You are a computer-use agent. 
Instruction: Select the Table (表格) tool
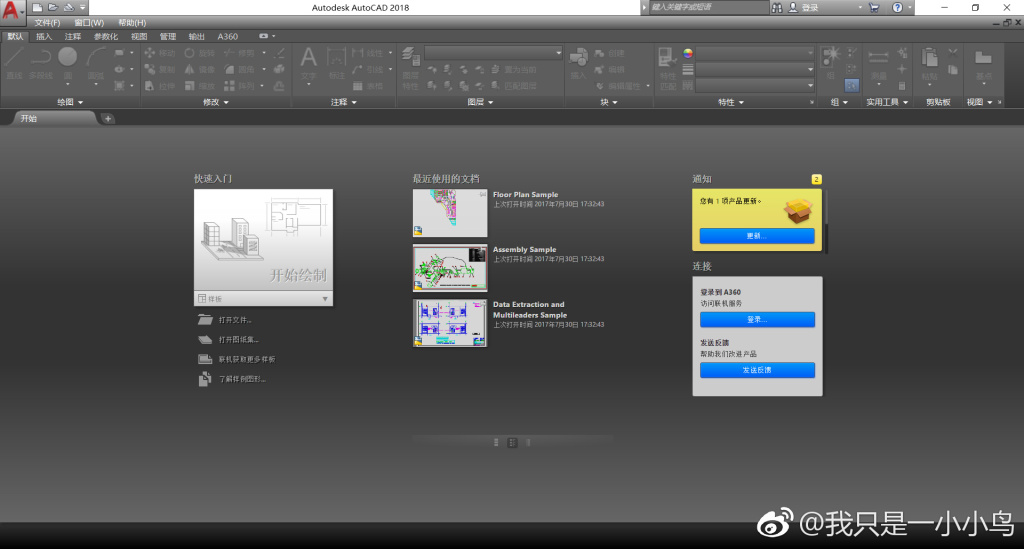pyautogui.click(x=368, y=86)
